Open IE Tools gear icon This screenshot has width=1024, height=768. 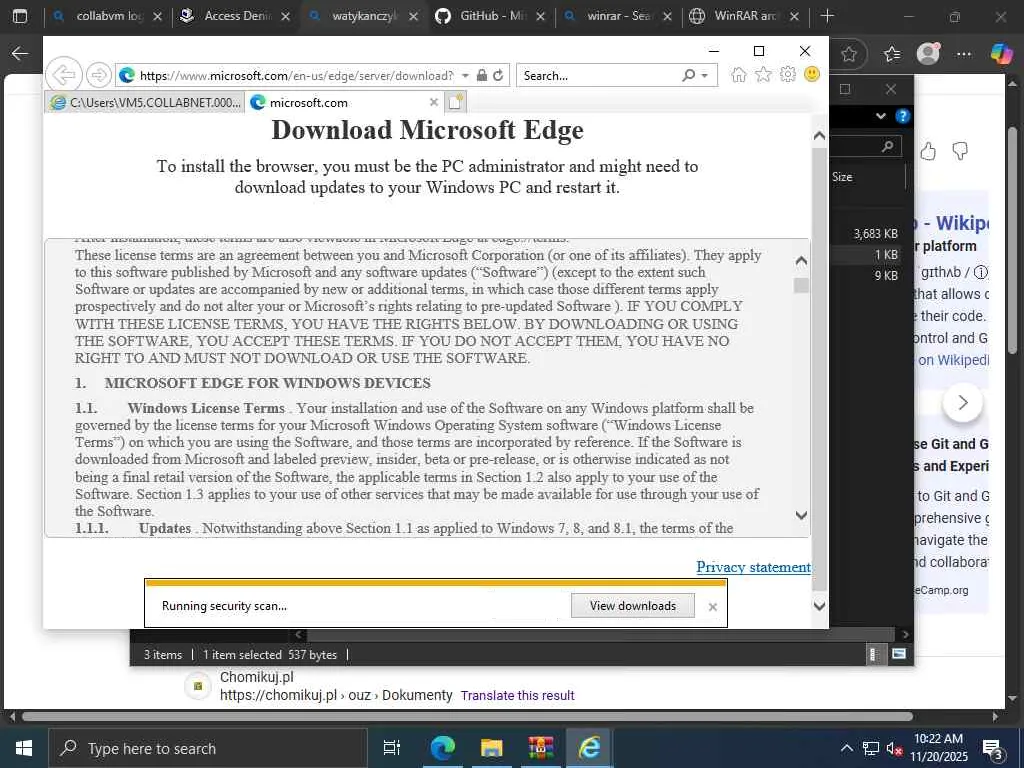tap(788, 74)
